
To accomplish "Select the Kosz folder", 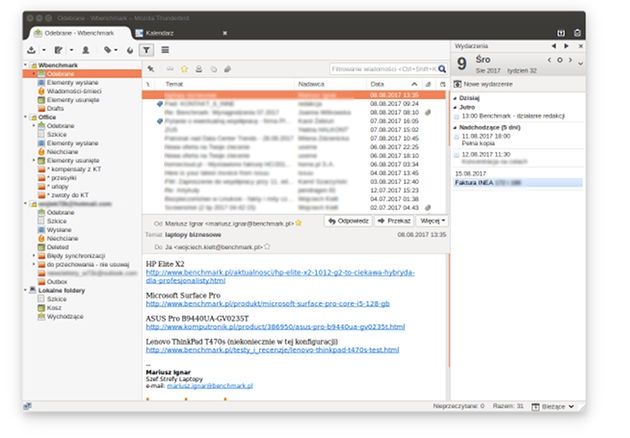I will pos(54,308).
